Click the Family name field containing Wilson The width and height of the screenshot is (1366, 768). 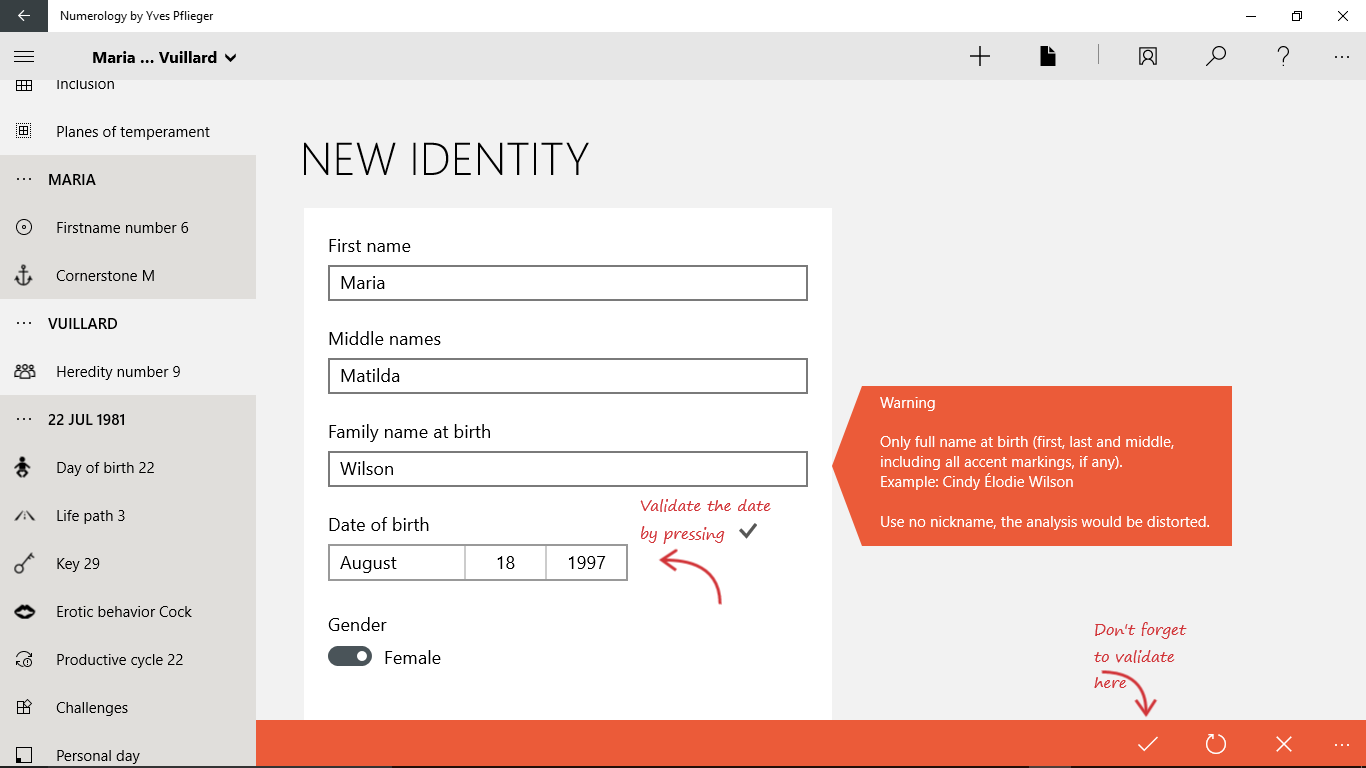click(567, 469)
